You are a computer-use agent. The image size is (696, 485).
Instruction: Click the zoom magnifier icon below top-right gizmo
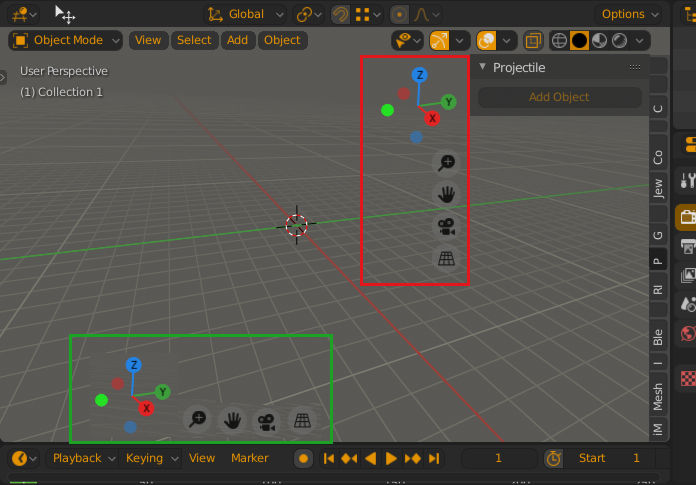tap(446, 163)
